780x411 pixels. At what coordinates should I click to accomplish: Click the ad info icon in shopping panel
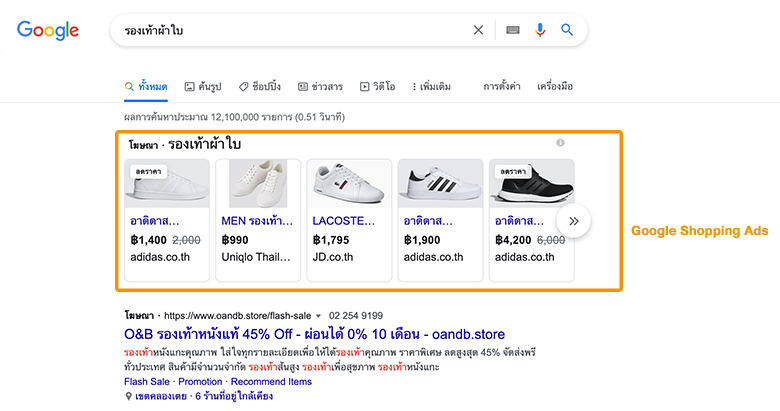pyautogui.click(x=560, y=143)
